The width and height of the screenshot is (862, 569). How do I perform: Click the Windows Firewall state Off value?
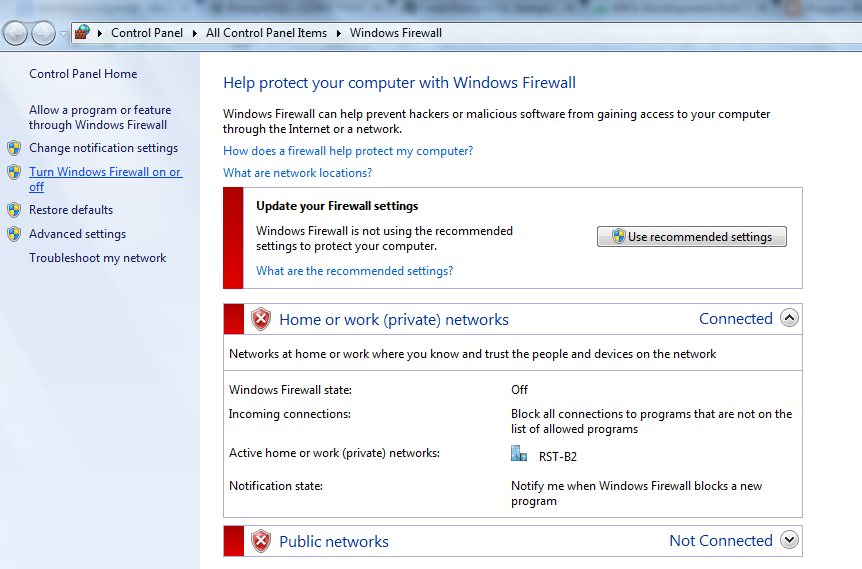pyautogui.click(x=519, y=390)
